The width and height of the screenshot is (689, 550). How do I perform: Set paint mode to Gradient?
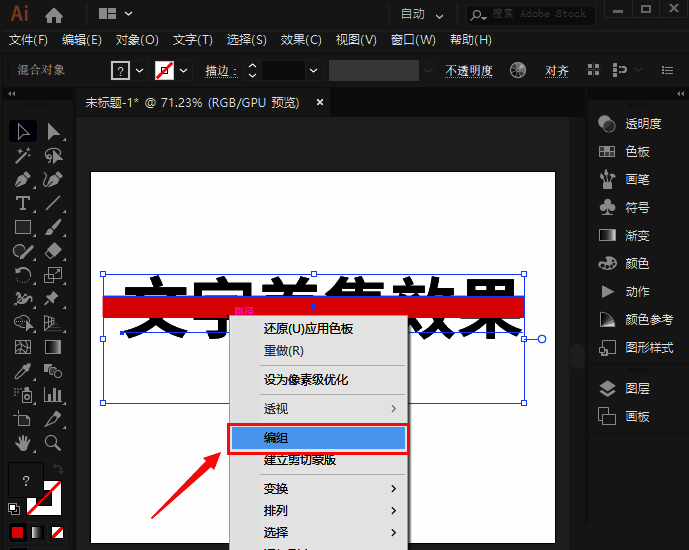(37, 532)
